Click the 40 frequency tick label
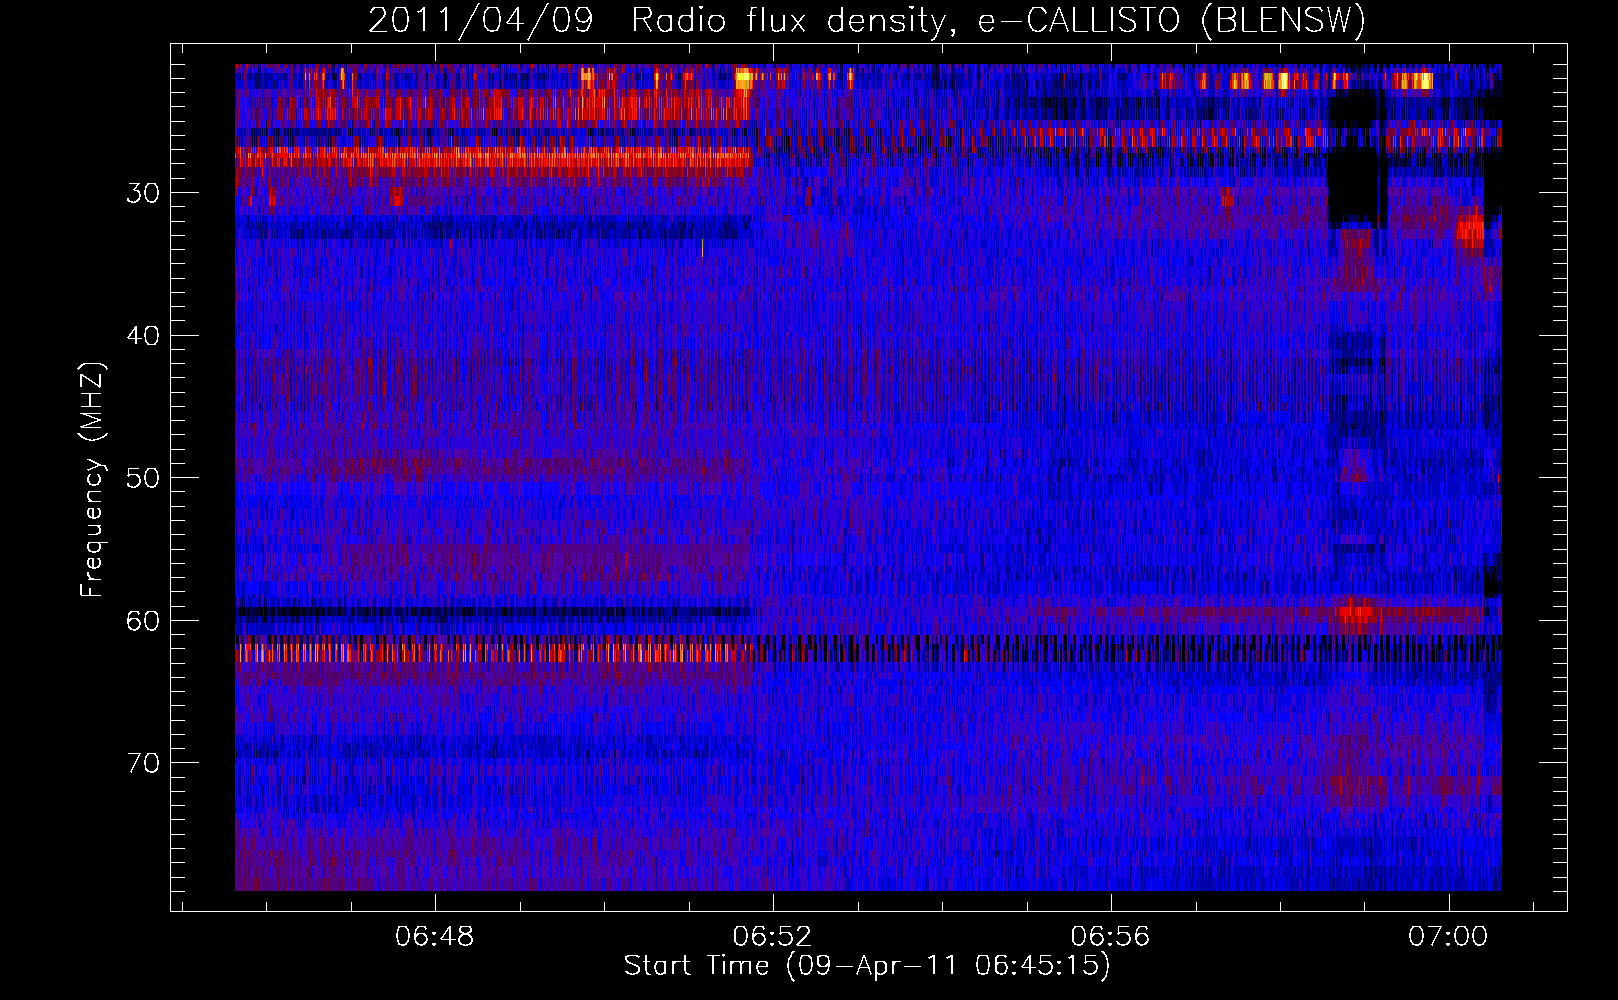 tap(143, 336)
